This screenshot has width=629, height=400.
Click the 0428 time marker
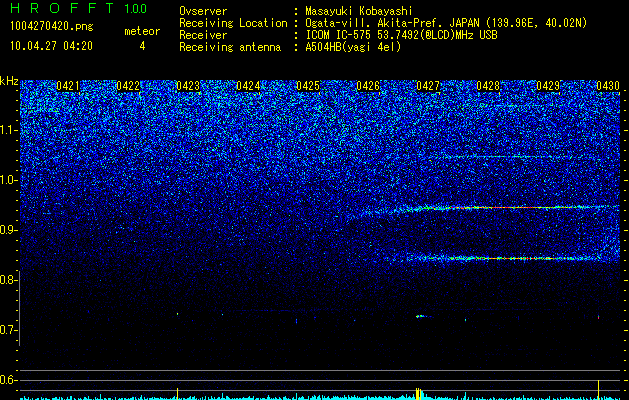(488, 86)
